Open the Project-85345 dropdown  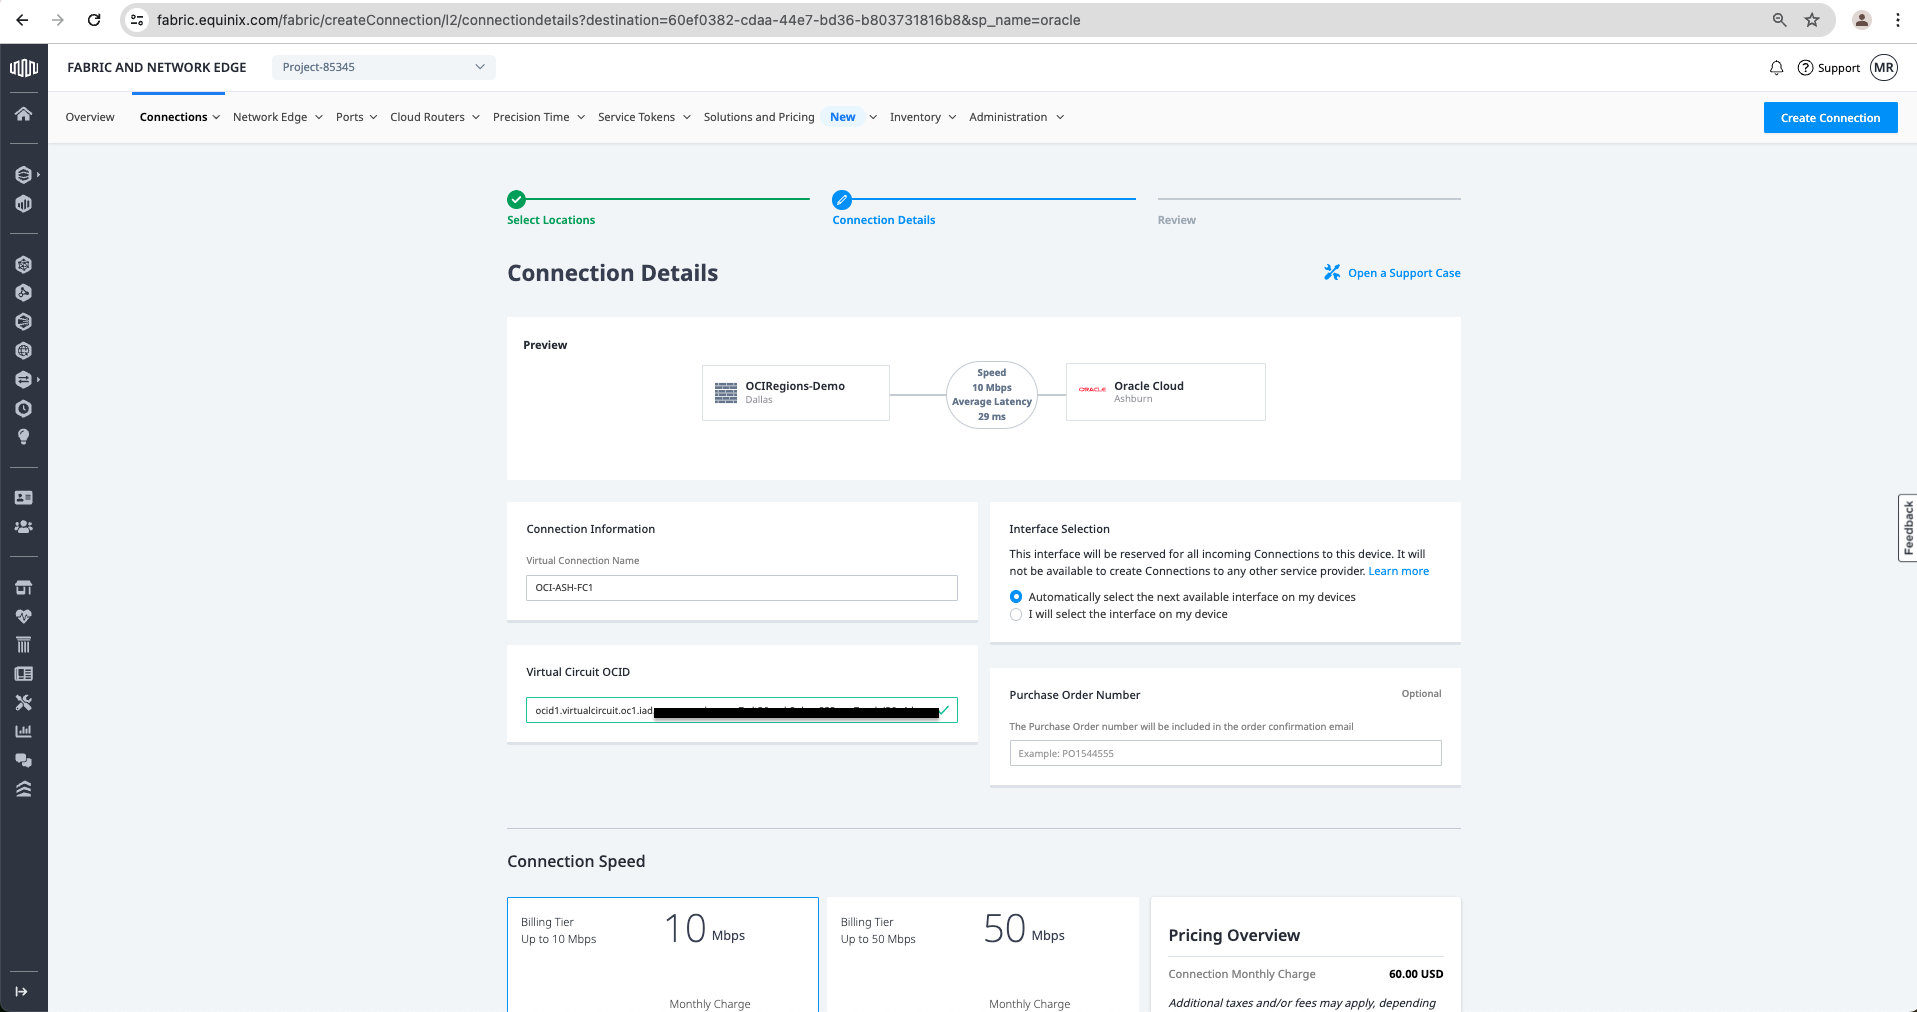(x=383, y=67)
